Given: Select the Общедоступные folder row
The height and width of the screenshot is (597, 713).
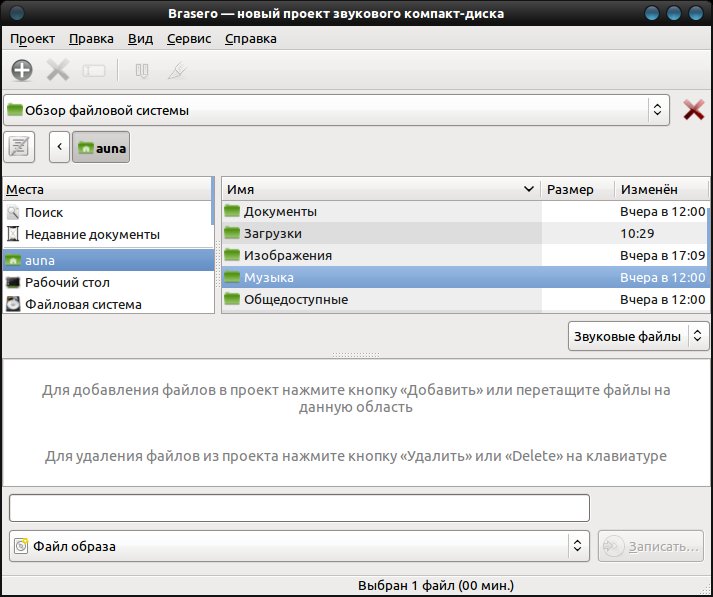Looking at the screenshot, I should (464, 299).
